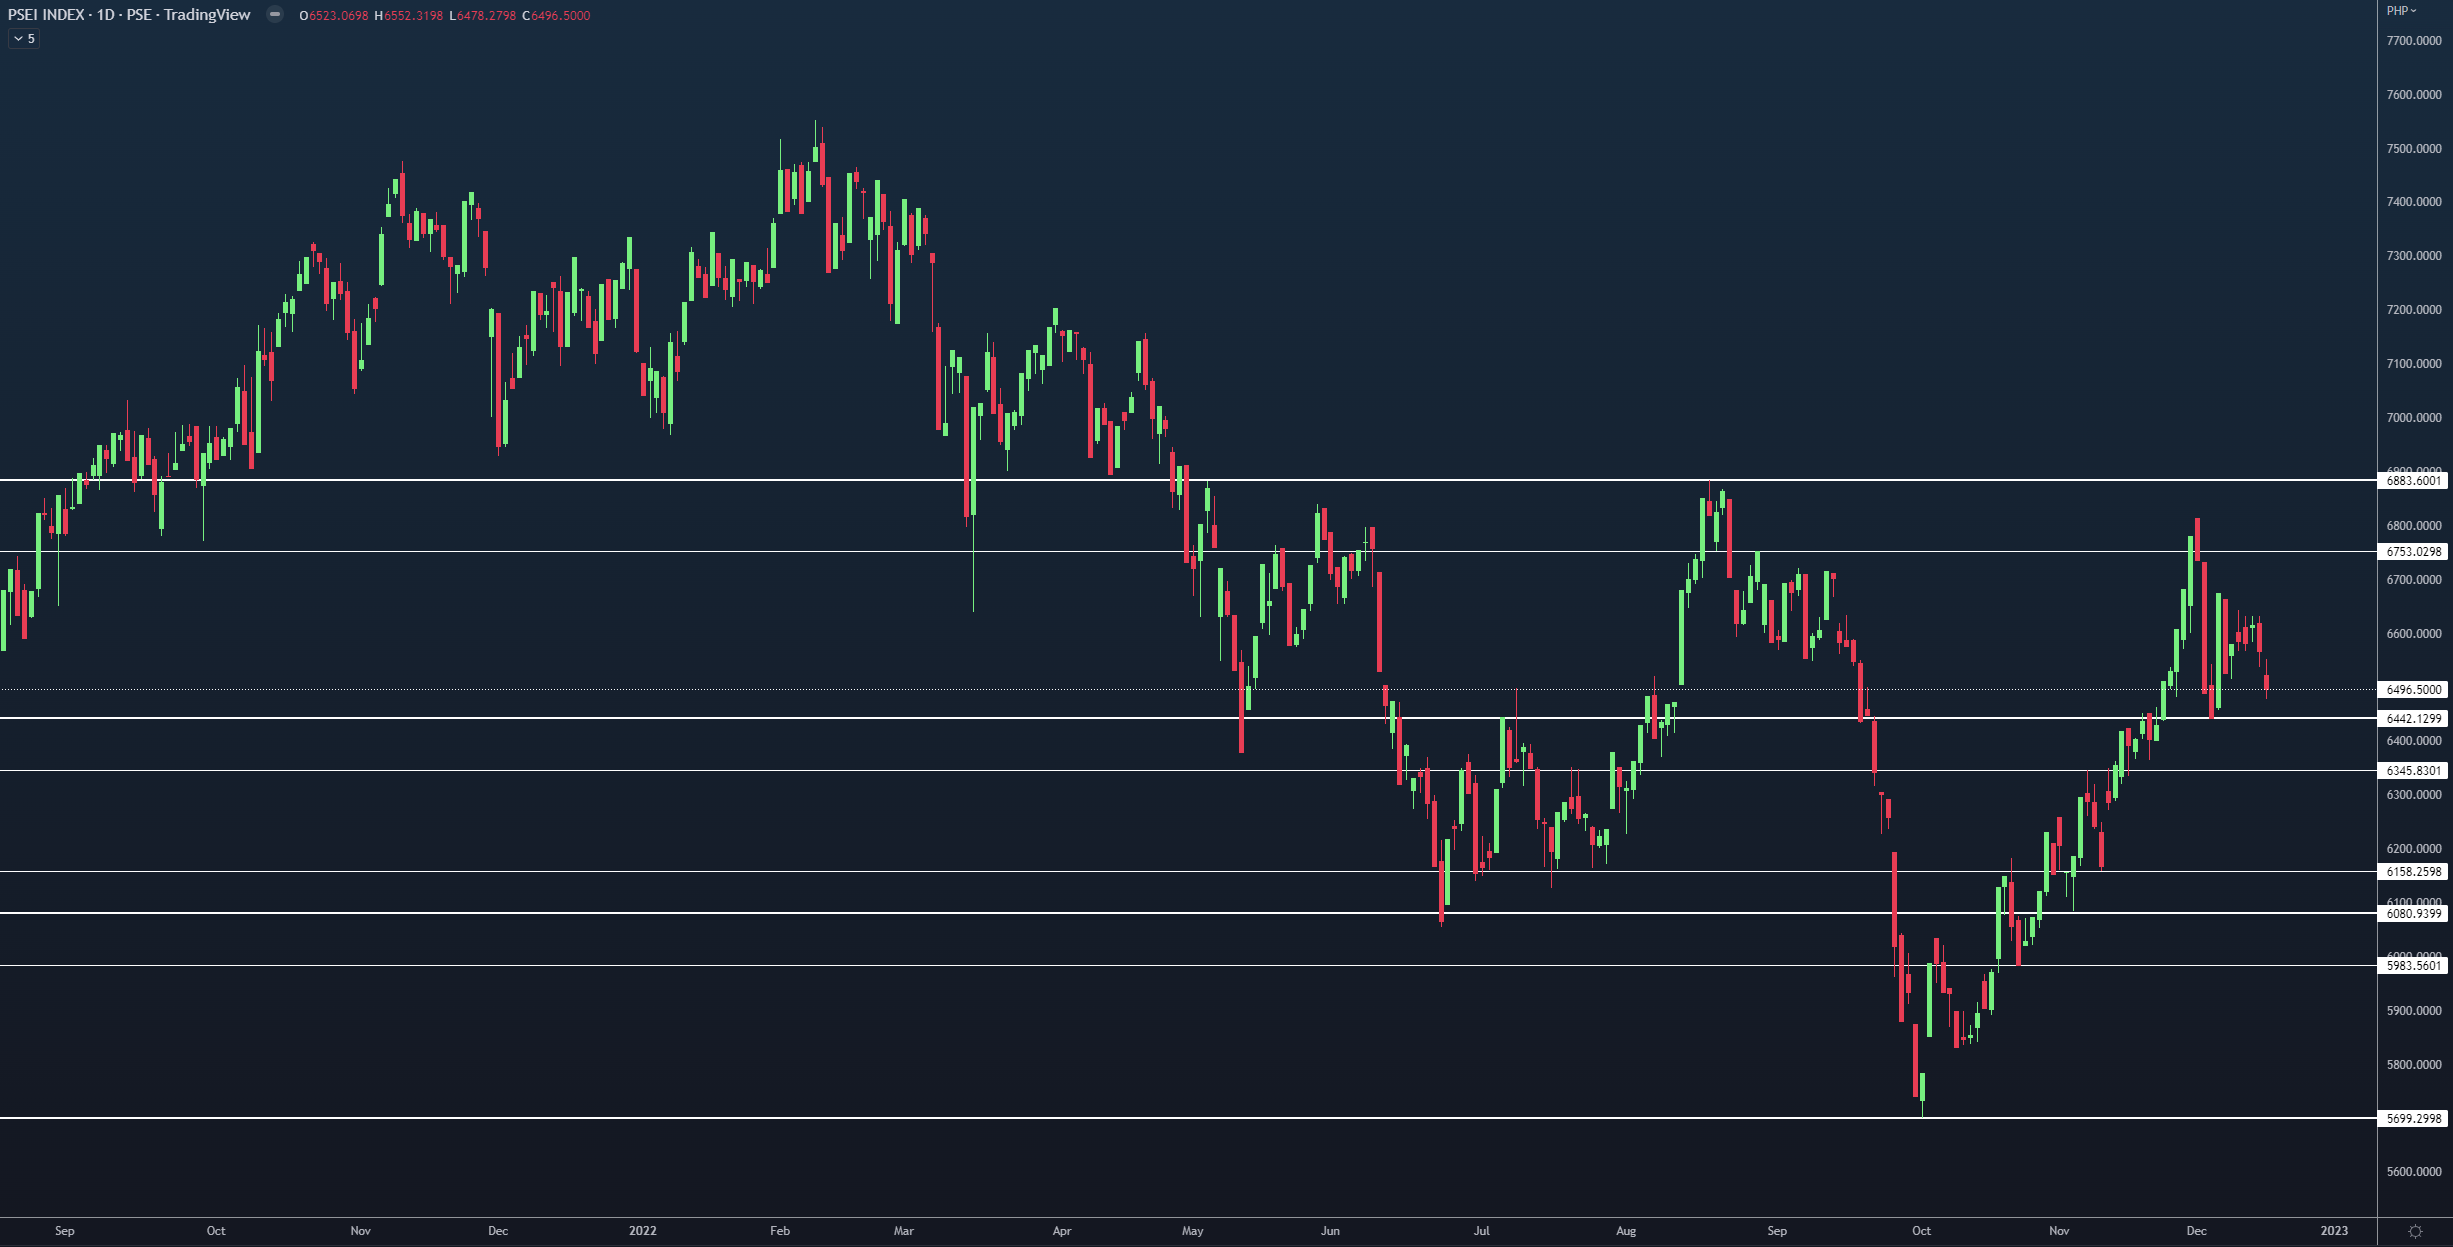Select the 6442.1299 support level label
Image resolution: width=2453 pixels, height=1247 pixels.
pos(2413,719)
